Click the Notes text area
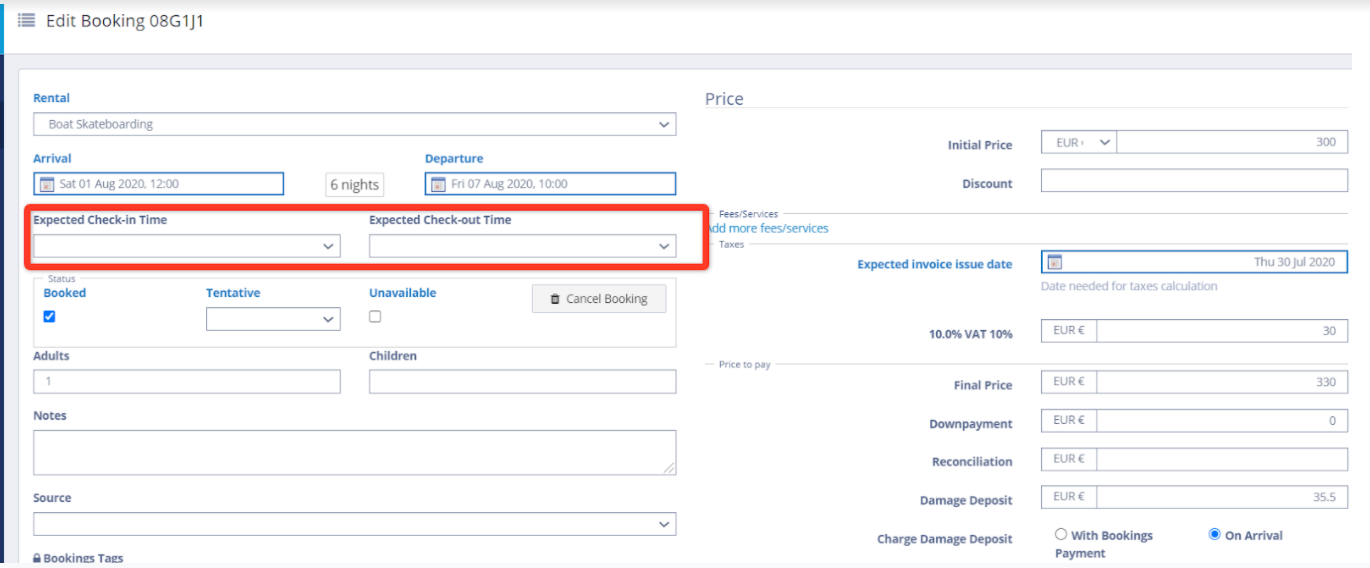 (354, 452)
